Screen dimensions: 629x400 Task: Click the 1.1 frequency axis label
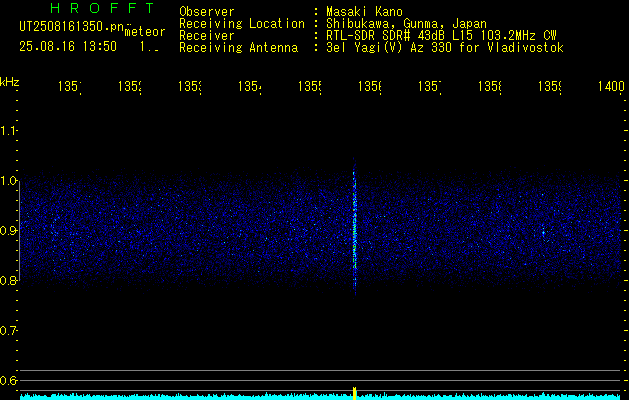coord(9,131)
